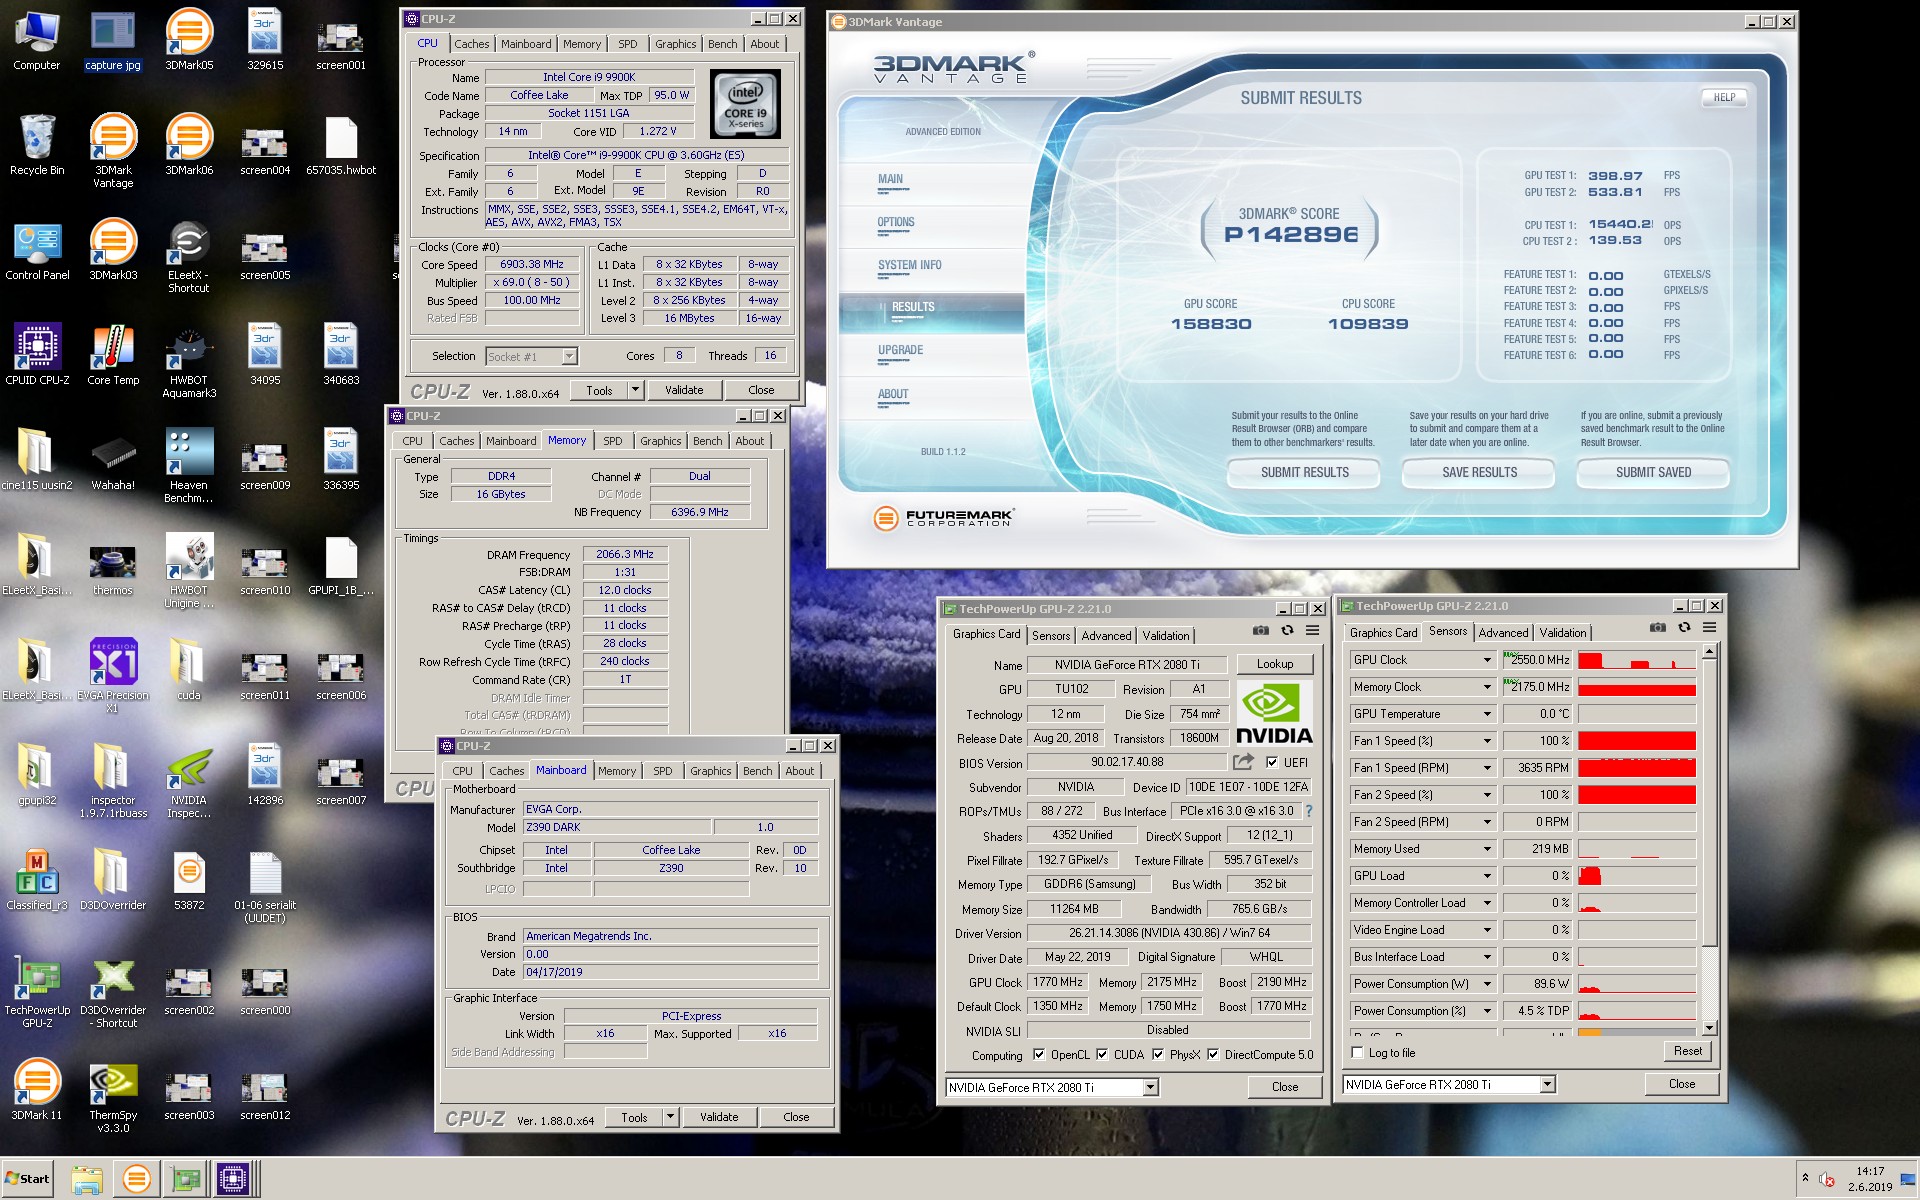Launch TechPowerUp GPU-Z desktop shortcut
The image size is (1920, 1200).
coord(37,990)
